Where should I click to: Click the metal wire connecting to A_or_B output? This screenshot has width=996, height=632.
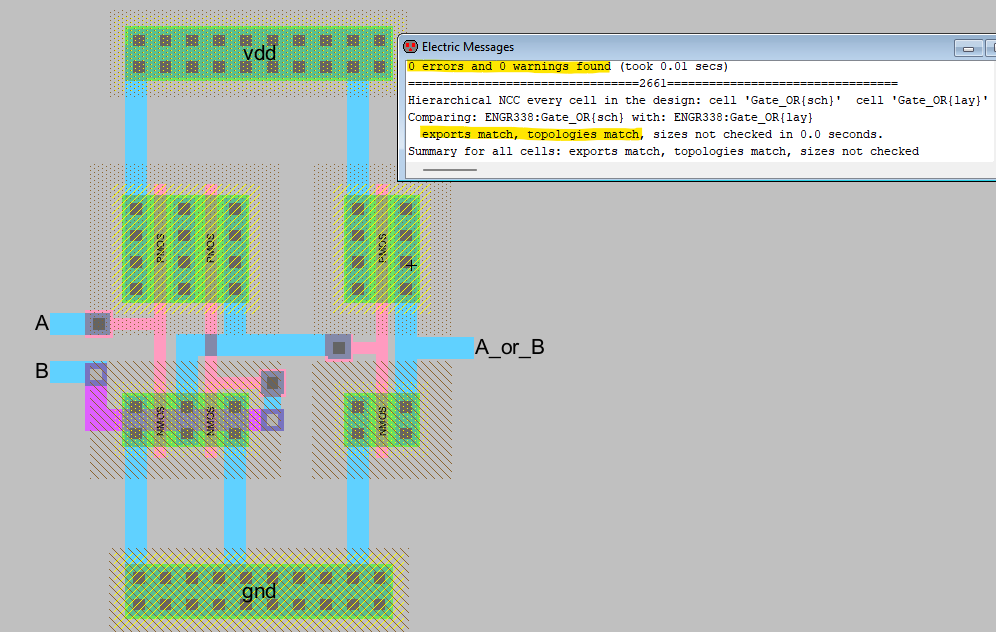click(x=435, y=348)
